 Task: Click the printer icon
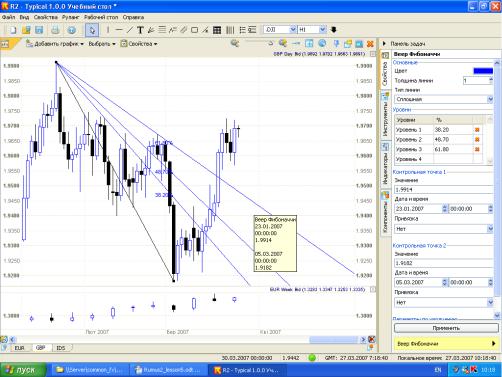[x=55, y=30]
